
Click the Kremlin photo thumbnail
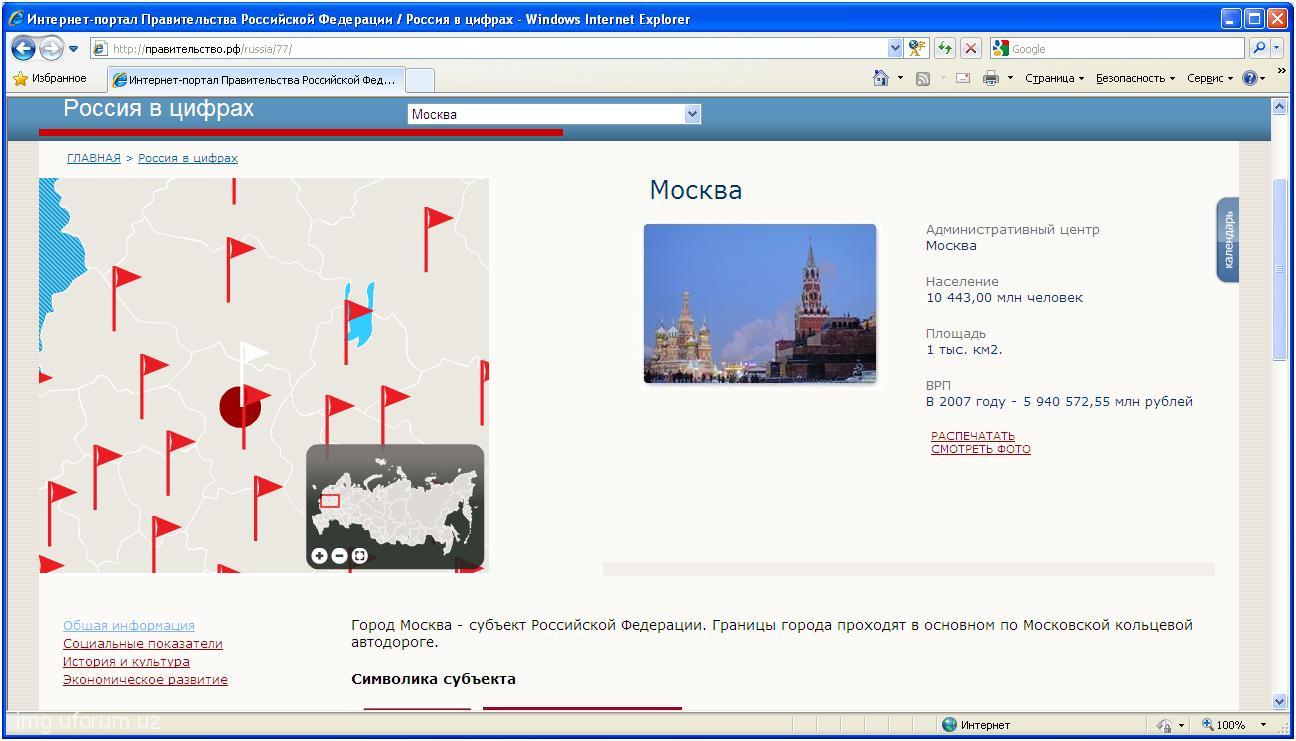[760, 303]
